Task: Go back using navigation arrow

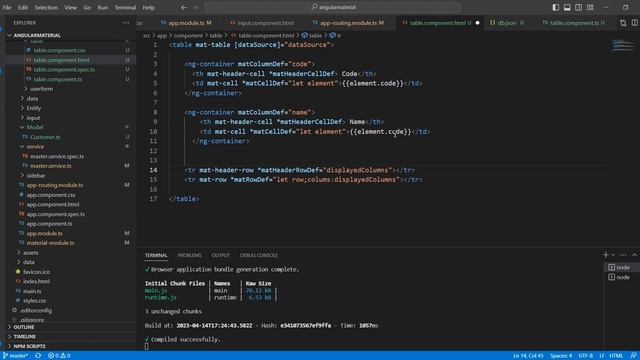Action: point(184,7)
